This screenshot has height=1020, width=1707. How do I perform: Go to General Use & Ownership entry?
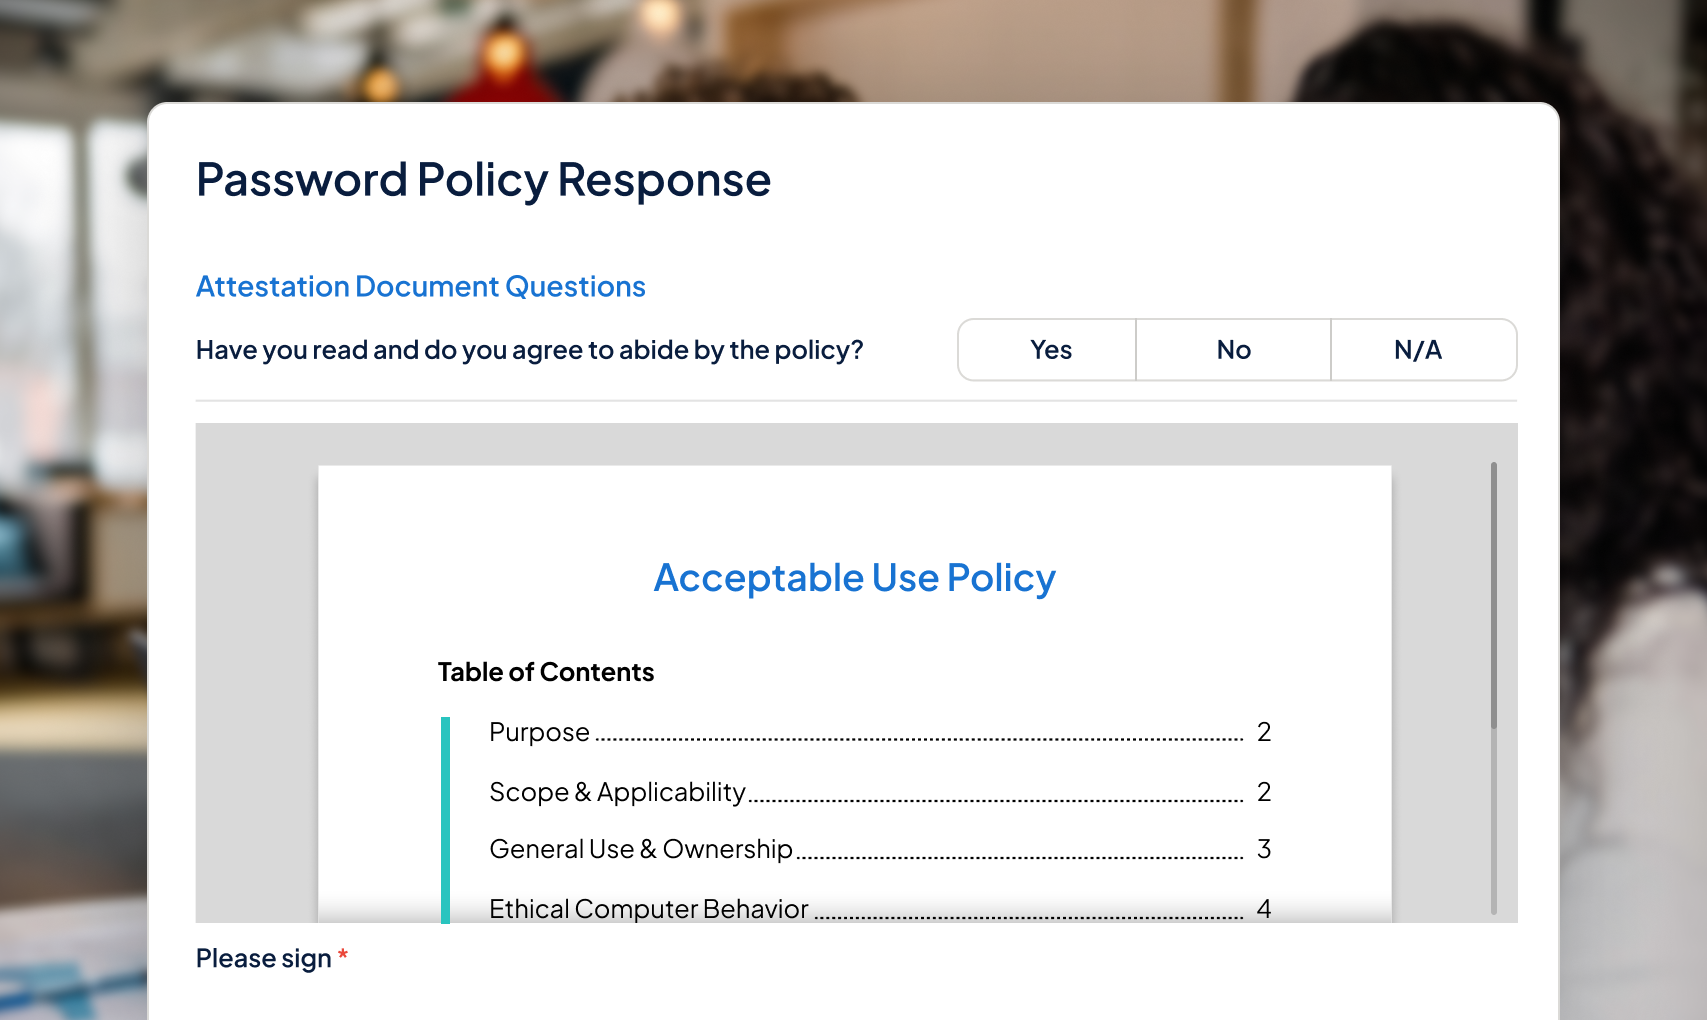(x=640, y=850)
